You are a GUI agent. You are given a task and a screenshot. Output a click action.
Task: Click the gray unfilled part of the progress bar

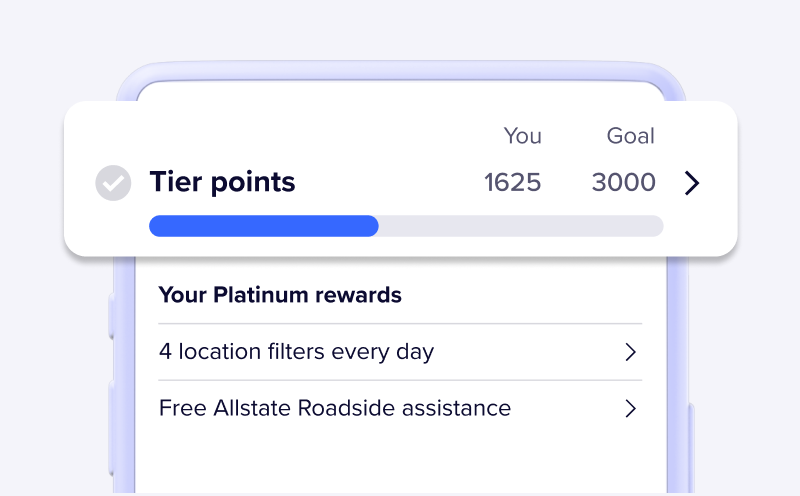(520, 226)
